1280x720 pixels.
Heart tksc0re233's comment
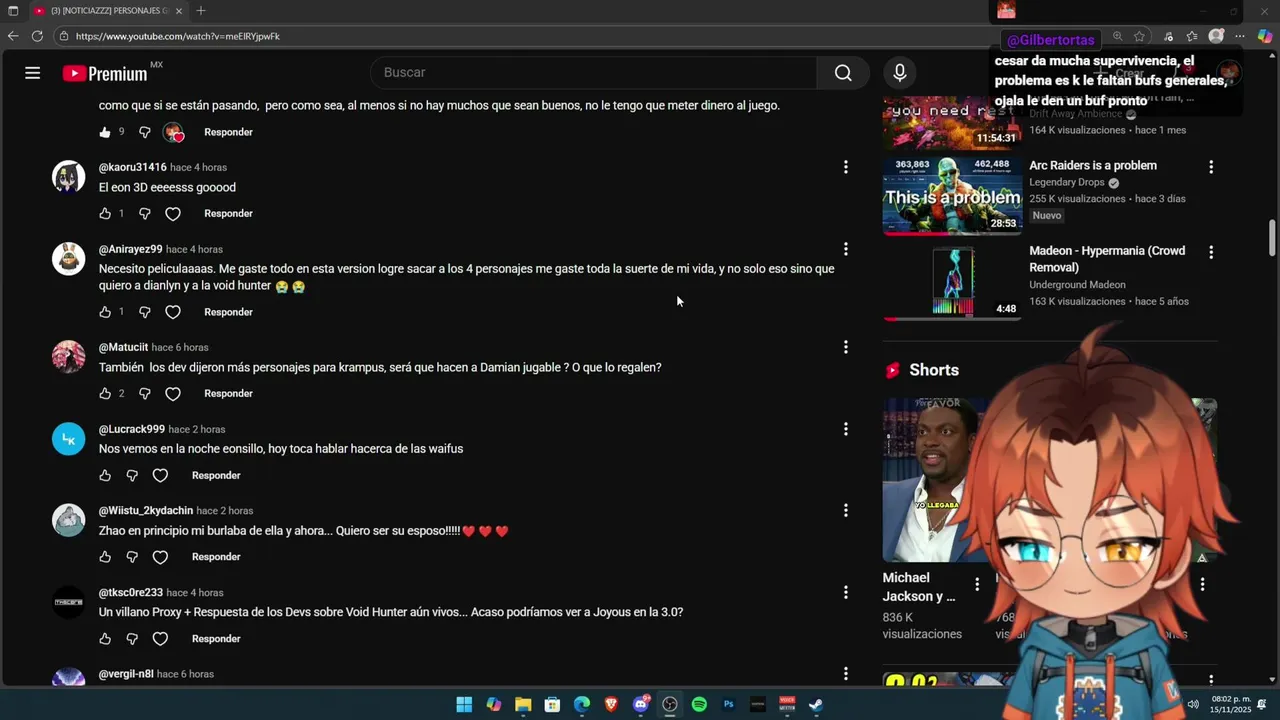click(160, 639)
